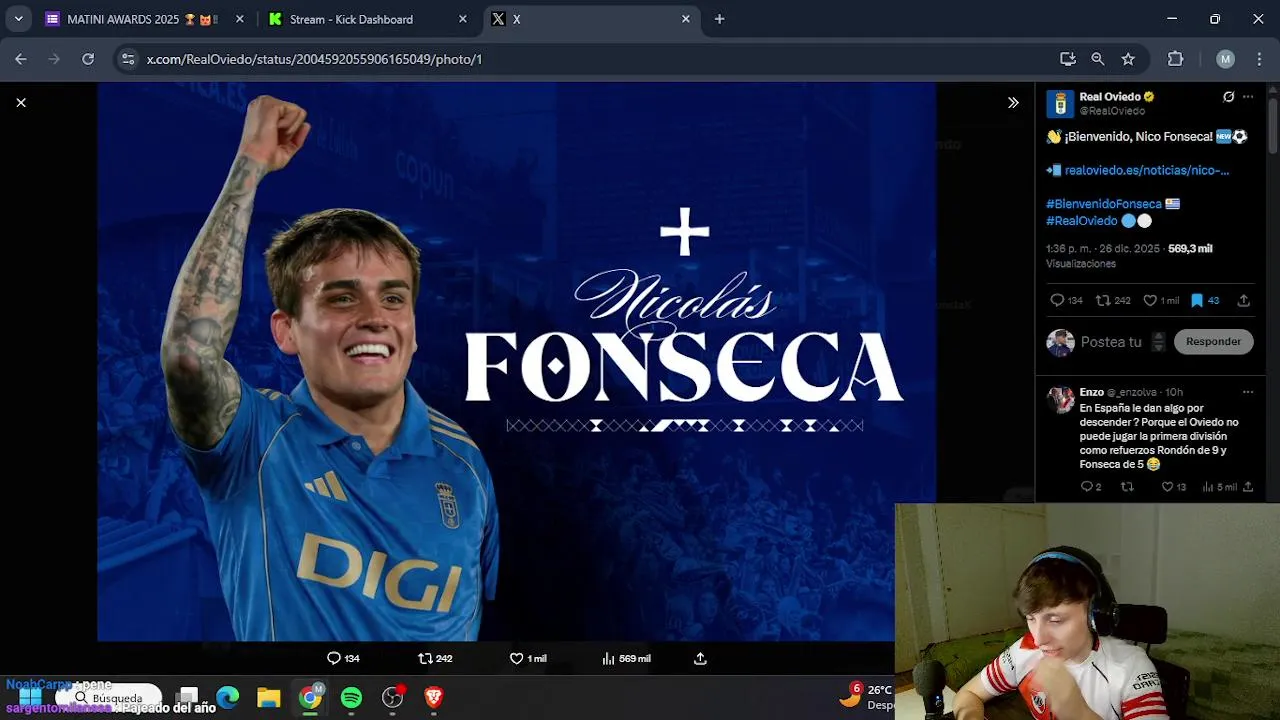The image size is (1280, 720).
Task: Like icon in sidebar tweet (1 mil)
Action: pyautogui.click(x=1150, y=300)
